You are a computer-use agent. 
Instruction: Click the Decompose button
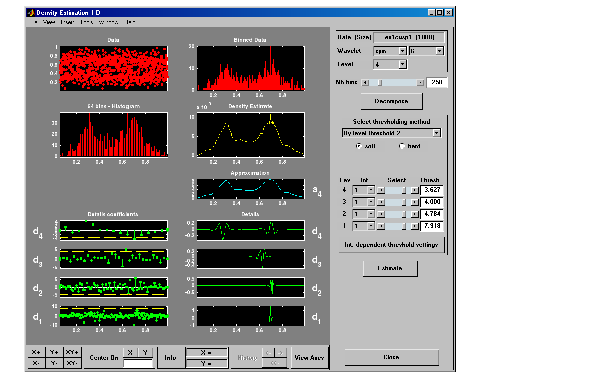(391, 101)
